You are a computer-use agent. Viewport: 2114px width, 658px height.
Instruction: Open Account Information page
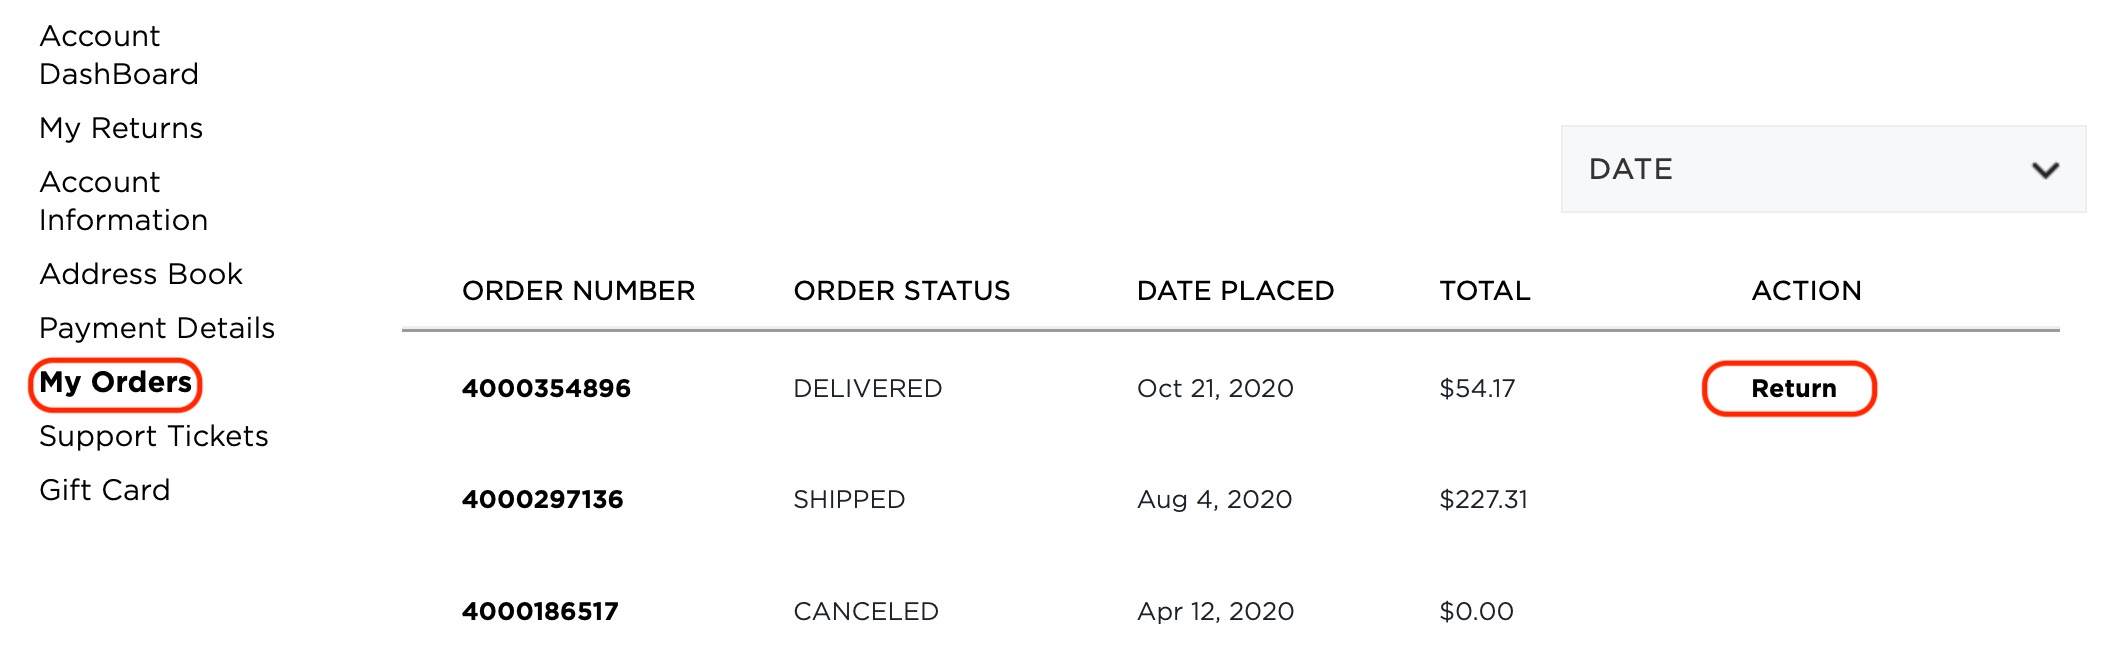tap(124, 200)
